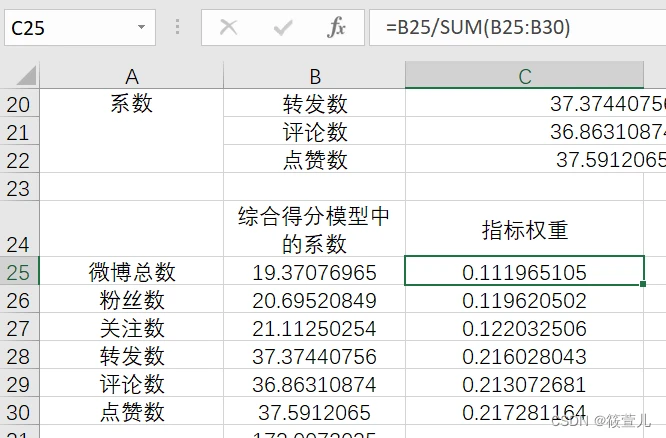This screenshot has width=666, height=438.
Task: Select row 30 header
Action: pos(20,411)
